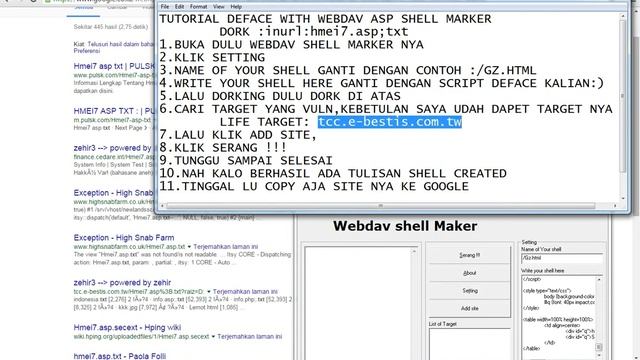Image resolution: width=640 pixels, height=360 pixels.
Task: Click the 'Name of Your shell' input field
Action: pos(562,258)
